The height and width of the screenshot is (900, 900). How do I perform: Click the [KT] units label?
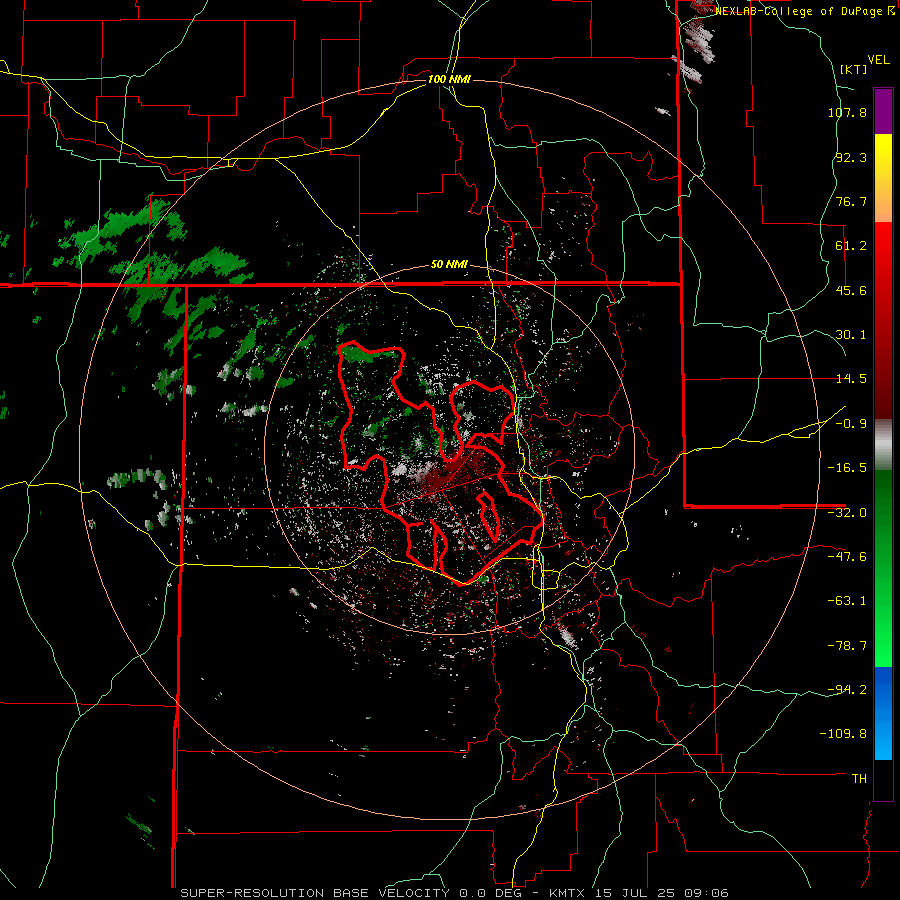click(854, 69)
